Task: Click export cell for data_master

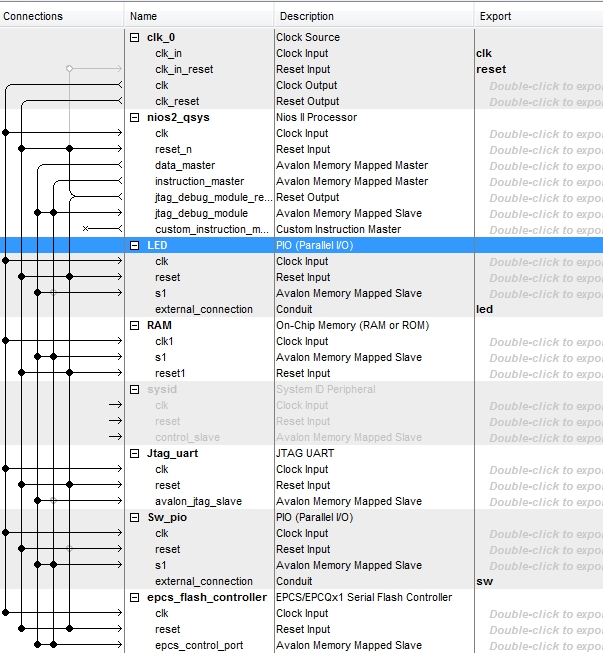Action: click(x=539, y=166)
